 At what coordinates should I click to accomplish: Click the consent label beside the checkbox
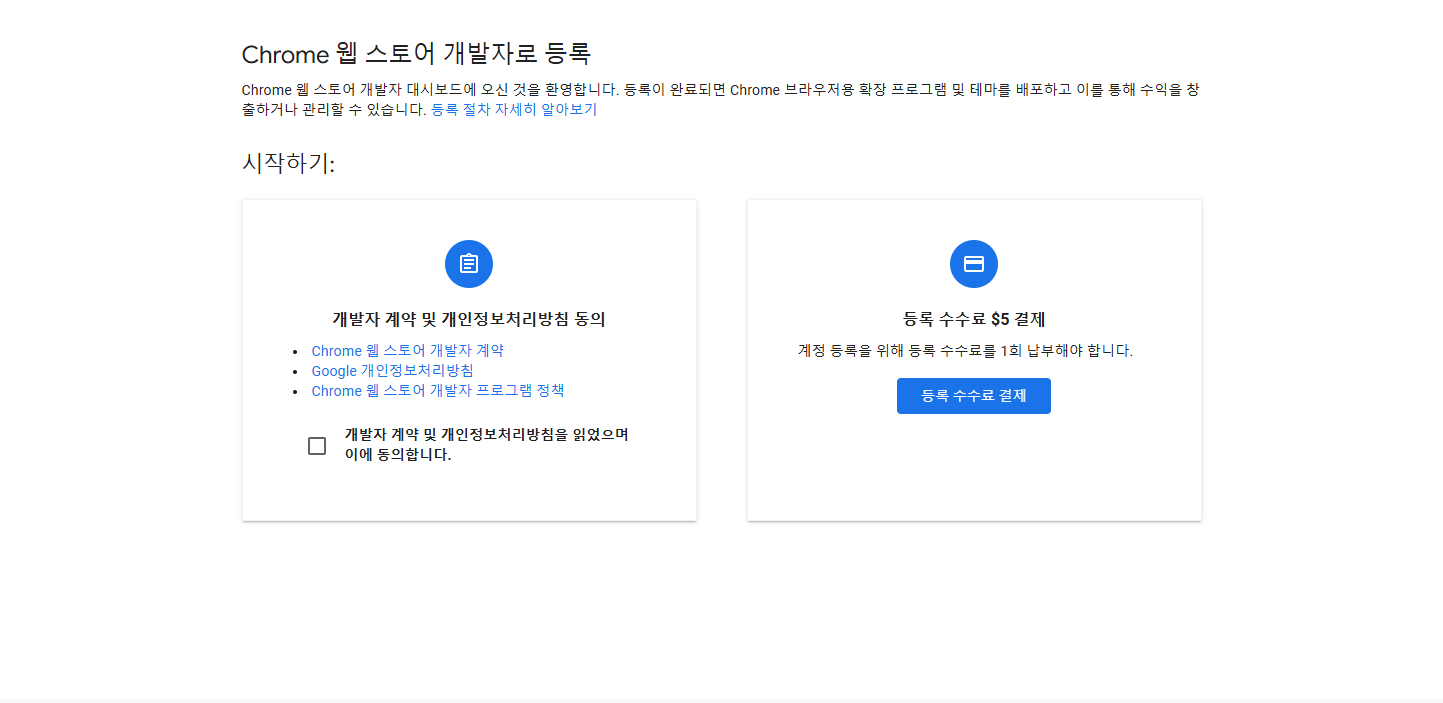point(487,445)
